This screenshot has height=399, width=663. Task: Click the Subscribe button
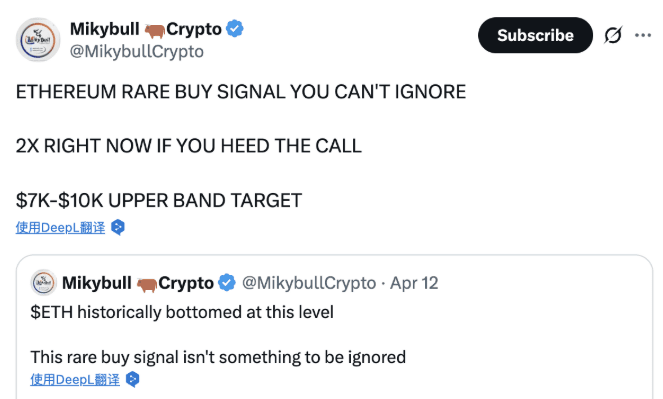pyautogui.click(x=535, y=35)
